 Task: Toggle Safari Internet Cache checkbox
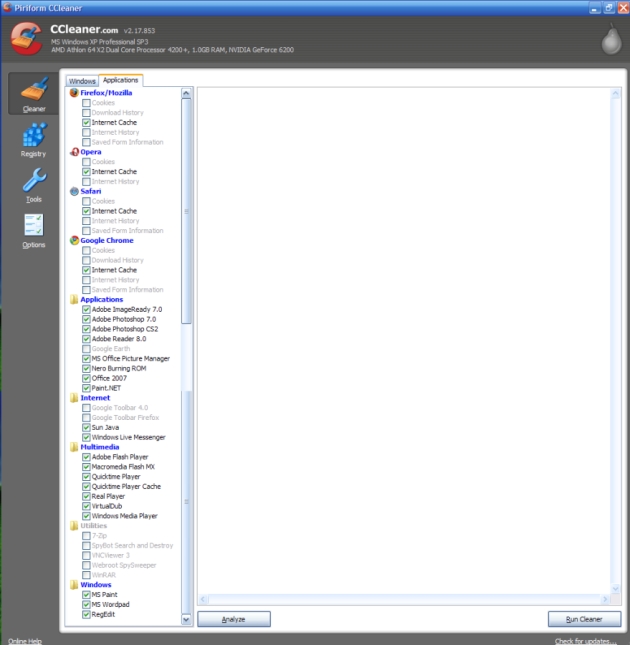(86, 211)
